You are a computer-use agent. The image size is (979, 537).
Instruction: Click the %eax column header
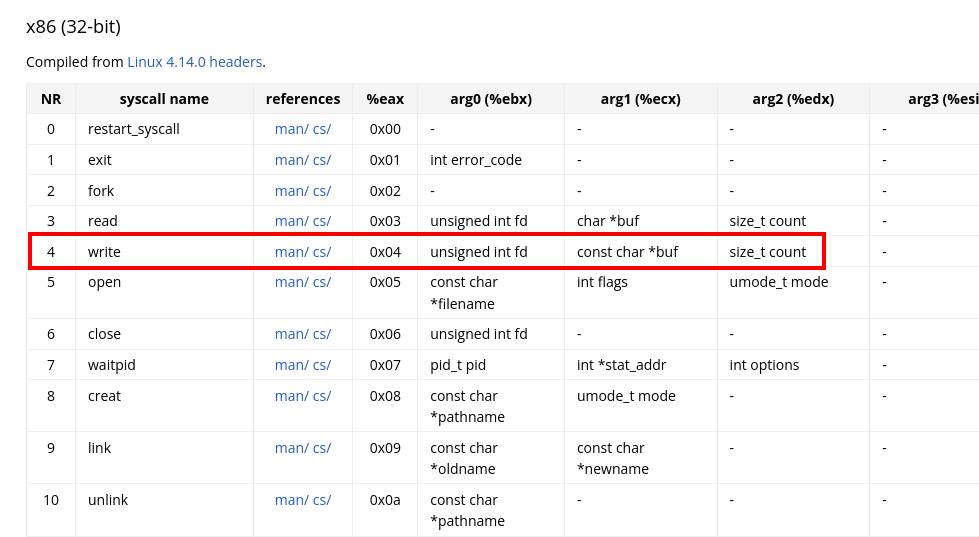point(385,99)
